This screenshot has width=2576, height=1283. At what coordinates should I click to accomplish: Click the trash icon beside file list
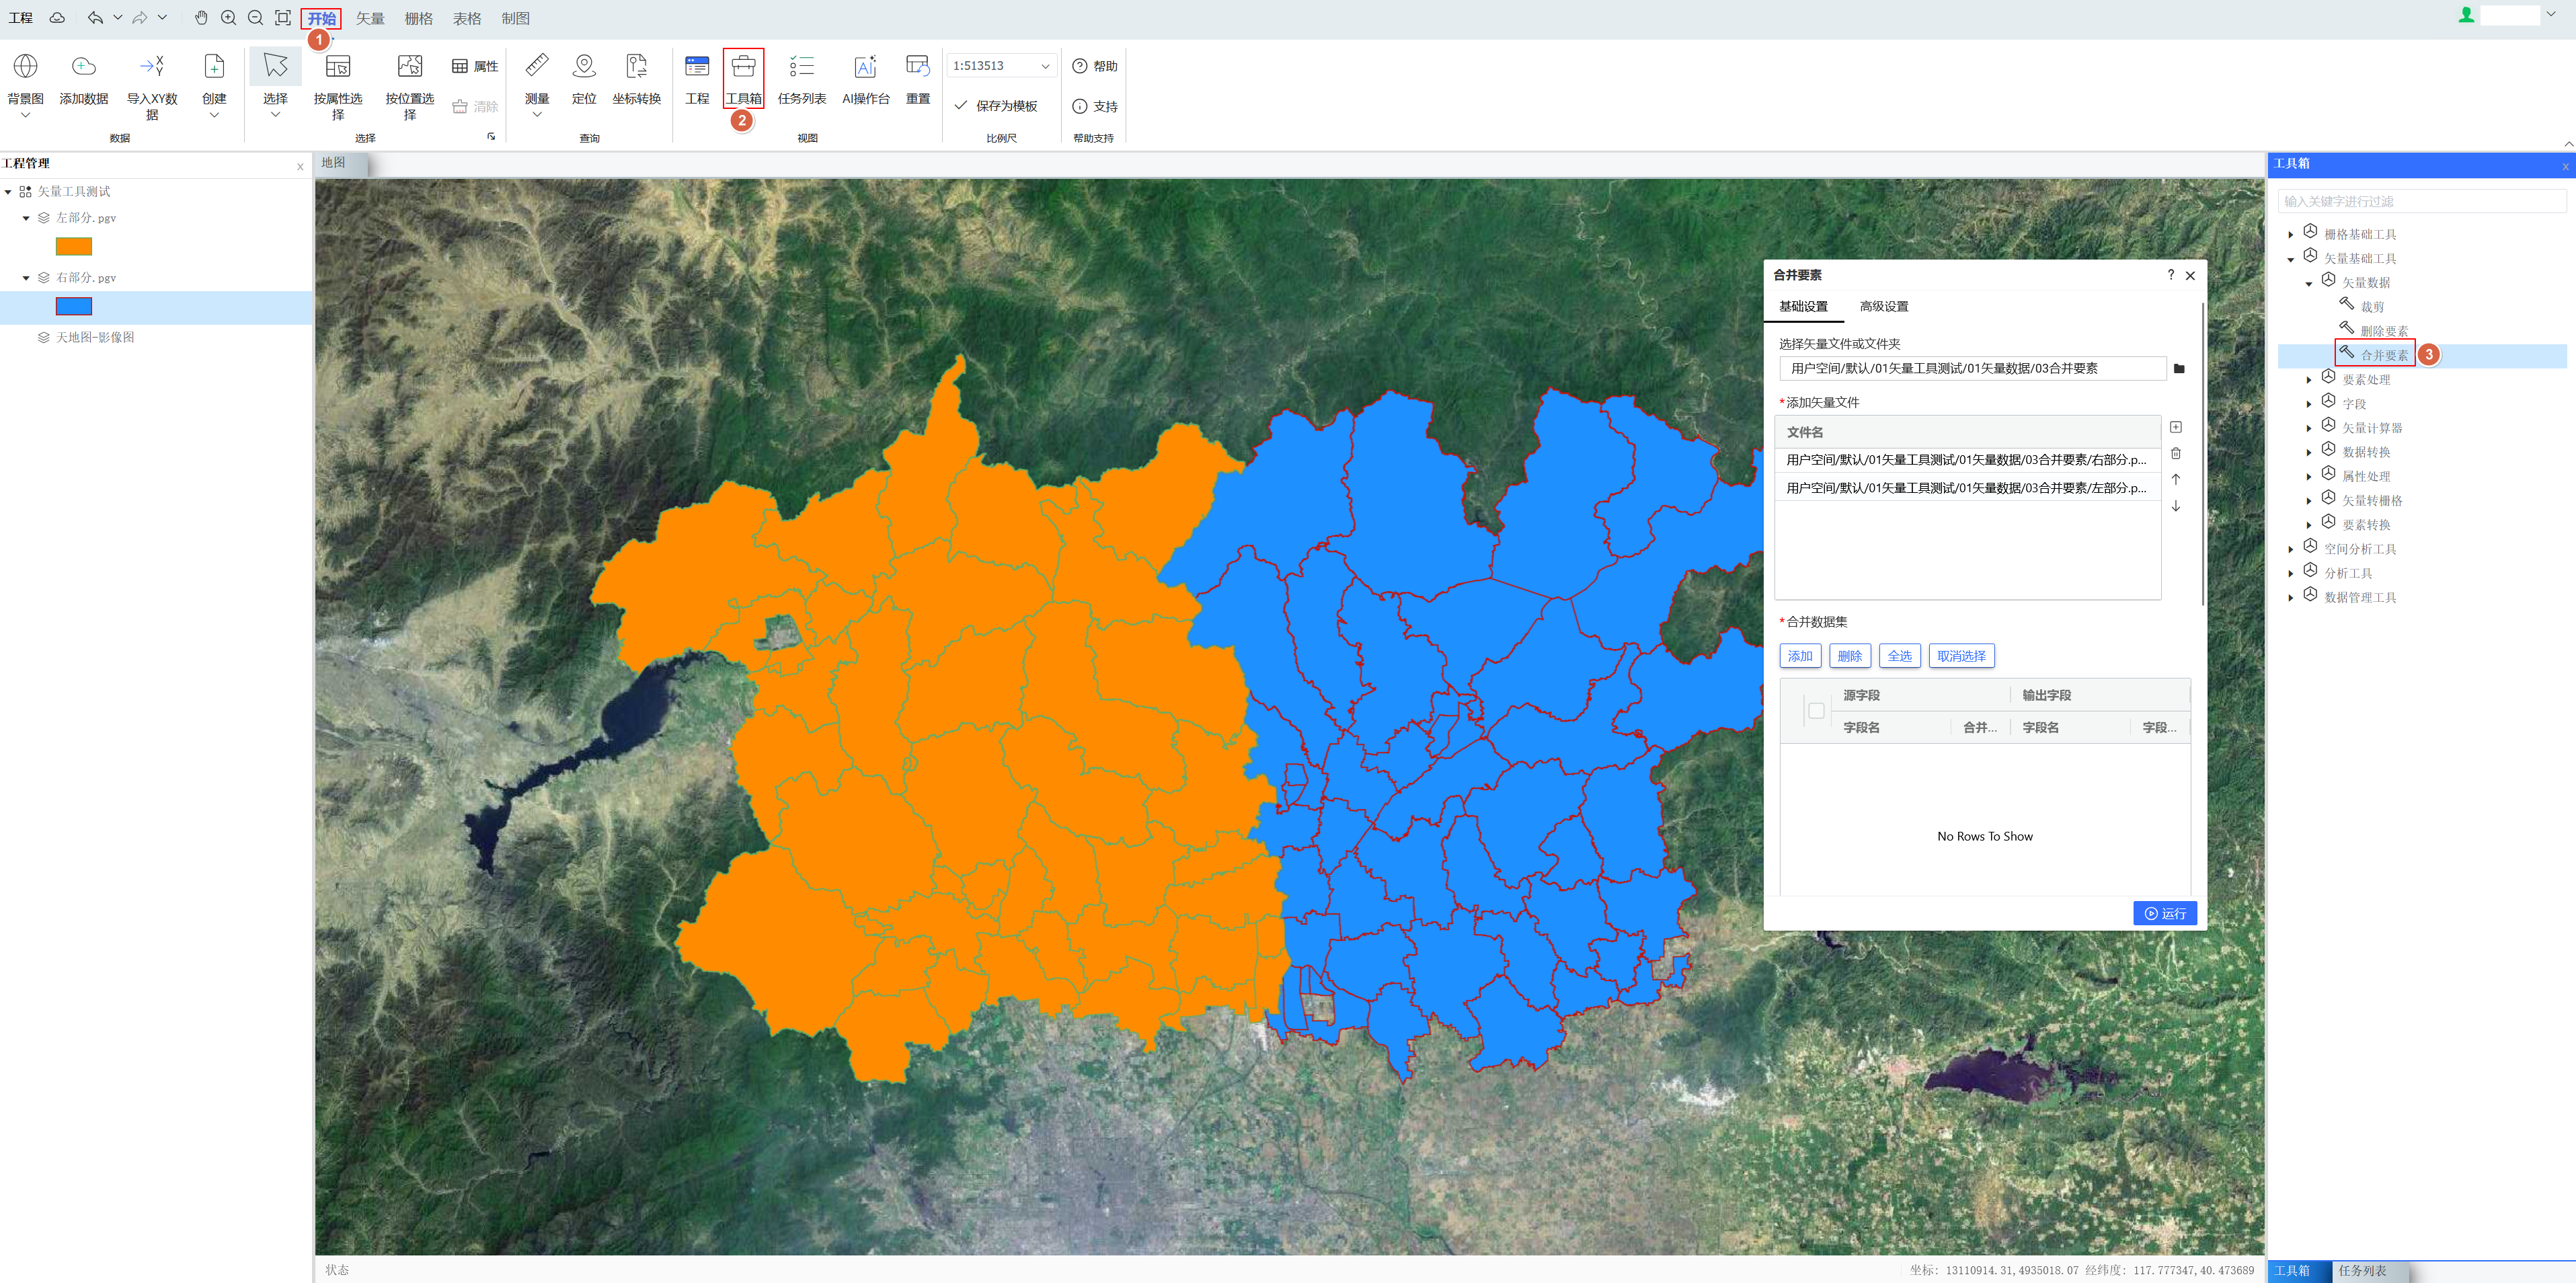point(2175,454)
